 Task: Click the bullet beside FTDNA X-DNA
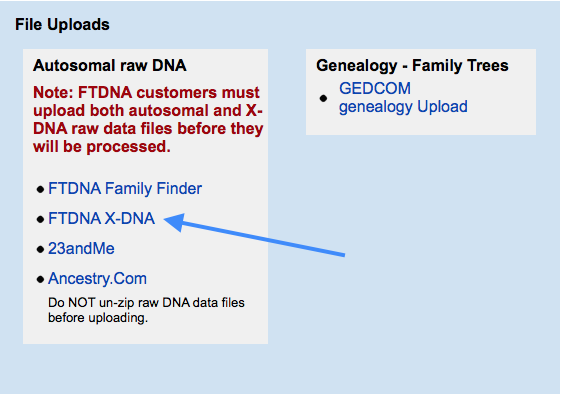click(40, 220)
